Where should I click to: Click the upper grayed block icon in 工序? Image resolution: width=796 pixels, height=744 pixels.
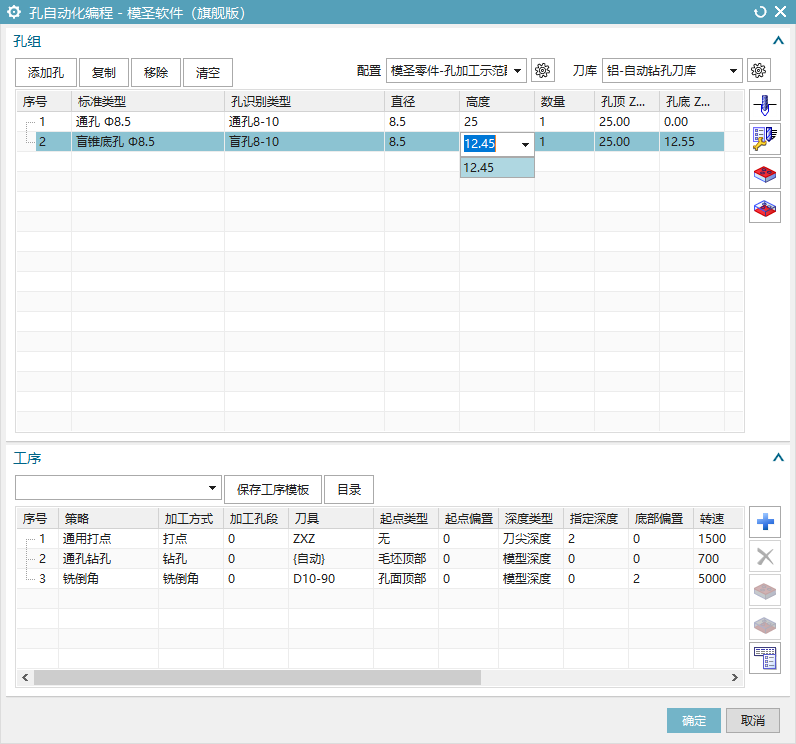tap(765, 590)
